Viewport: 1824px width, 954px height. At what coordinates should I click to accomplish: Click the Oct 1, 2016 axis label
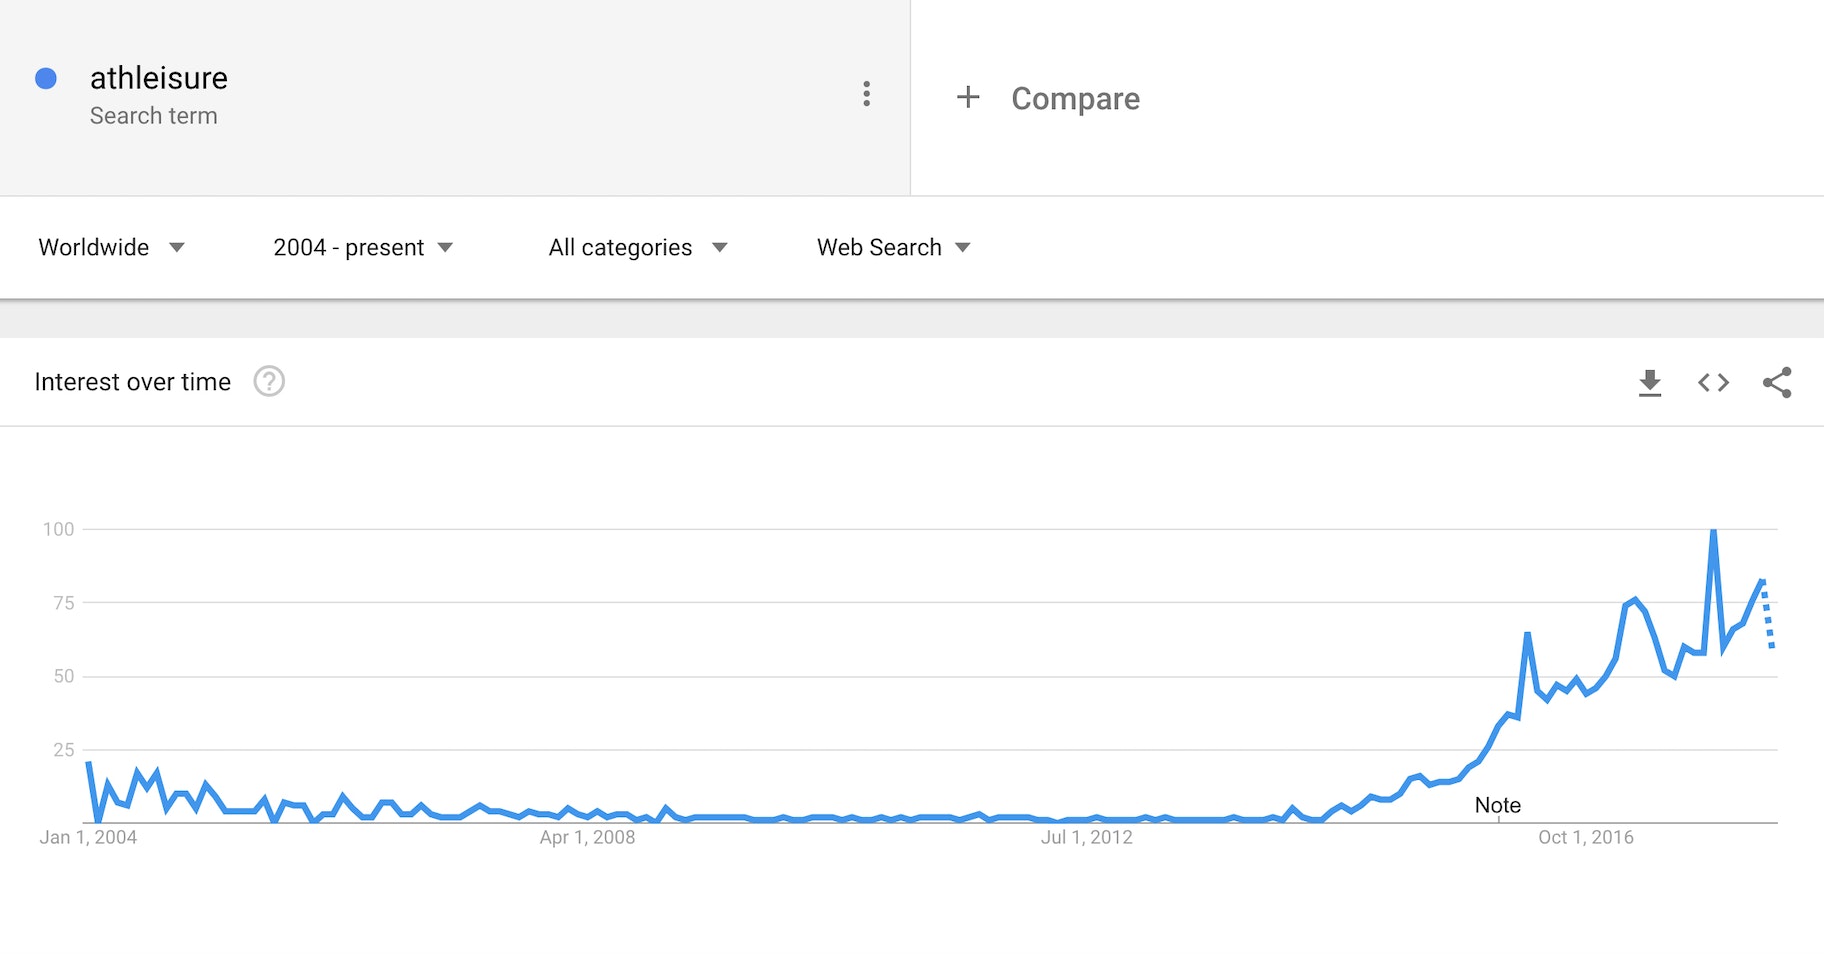(x=1587, y=837)
